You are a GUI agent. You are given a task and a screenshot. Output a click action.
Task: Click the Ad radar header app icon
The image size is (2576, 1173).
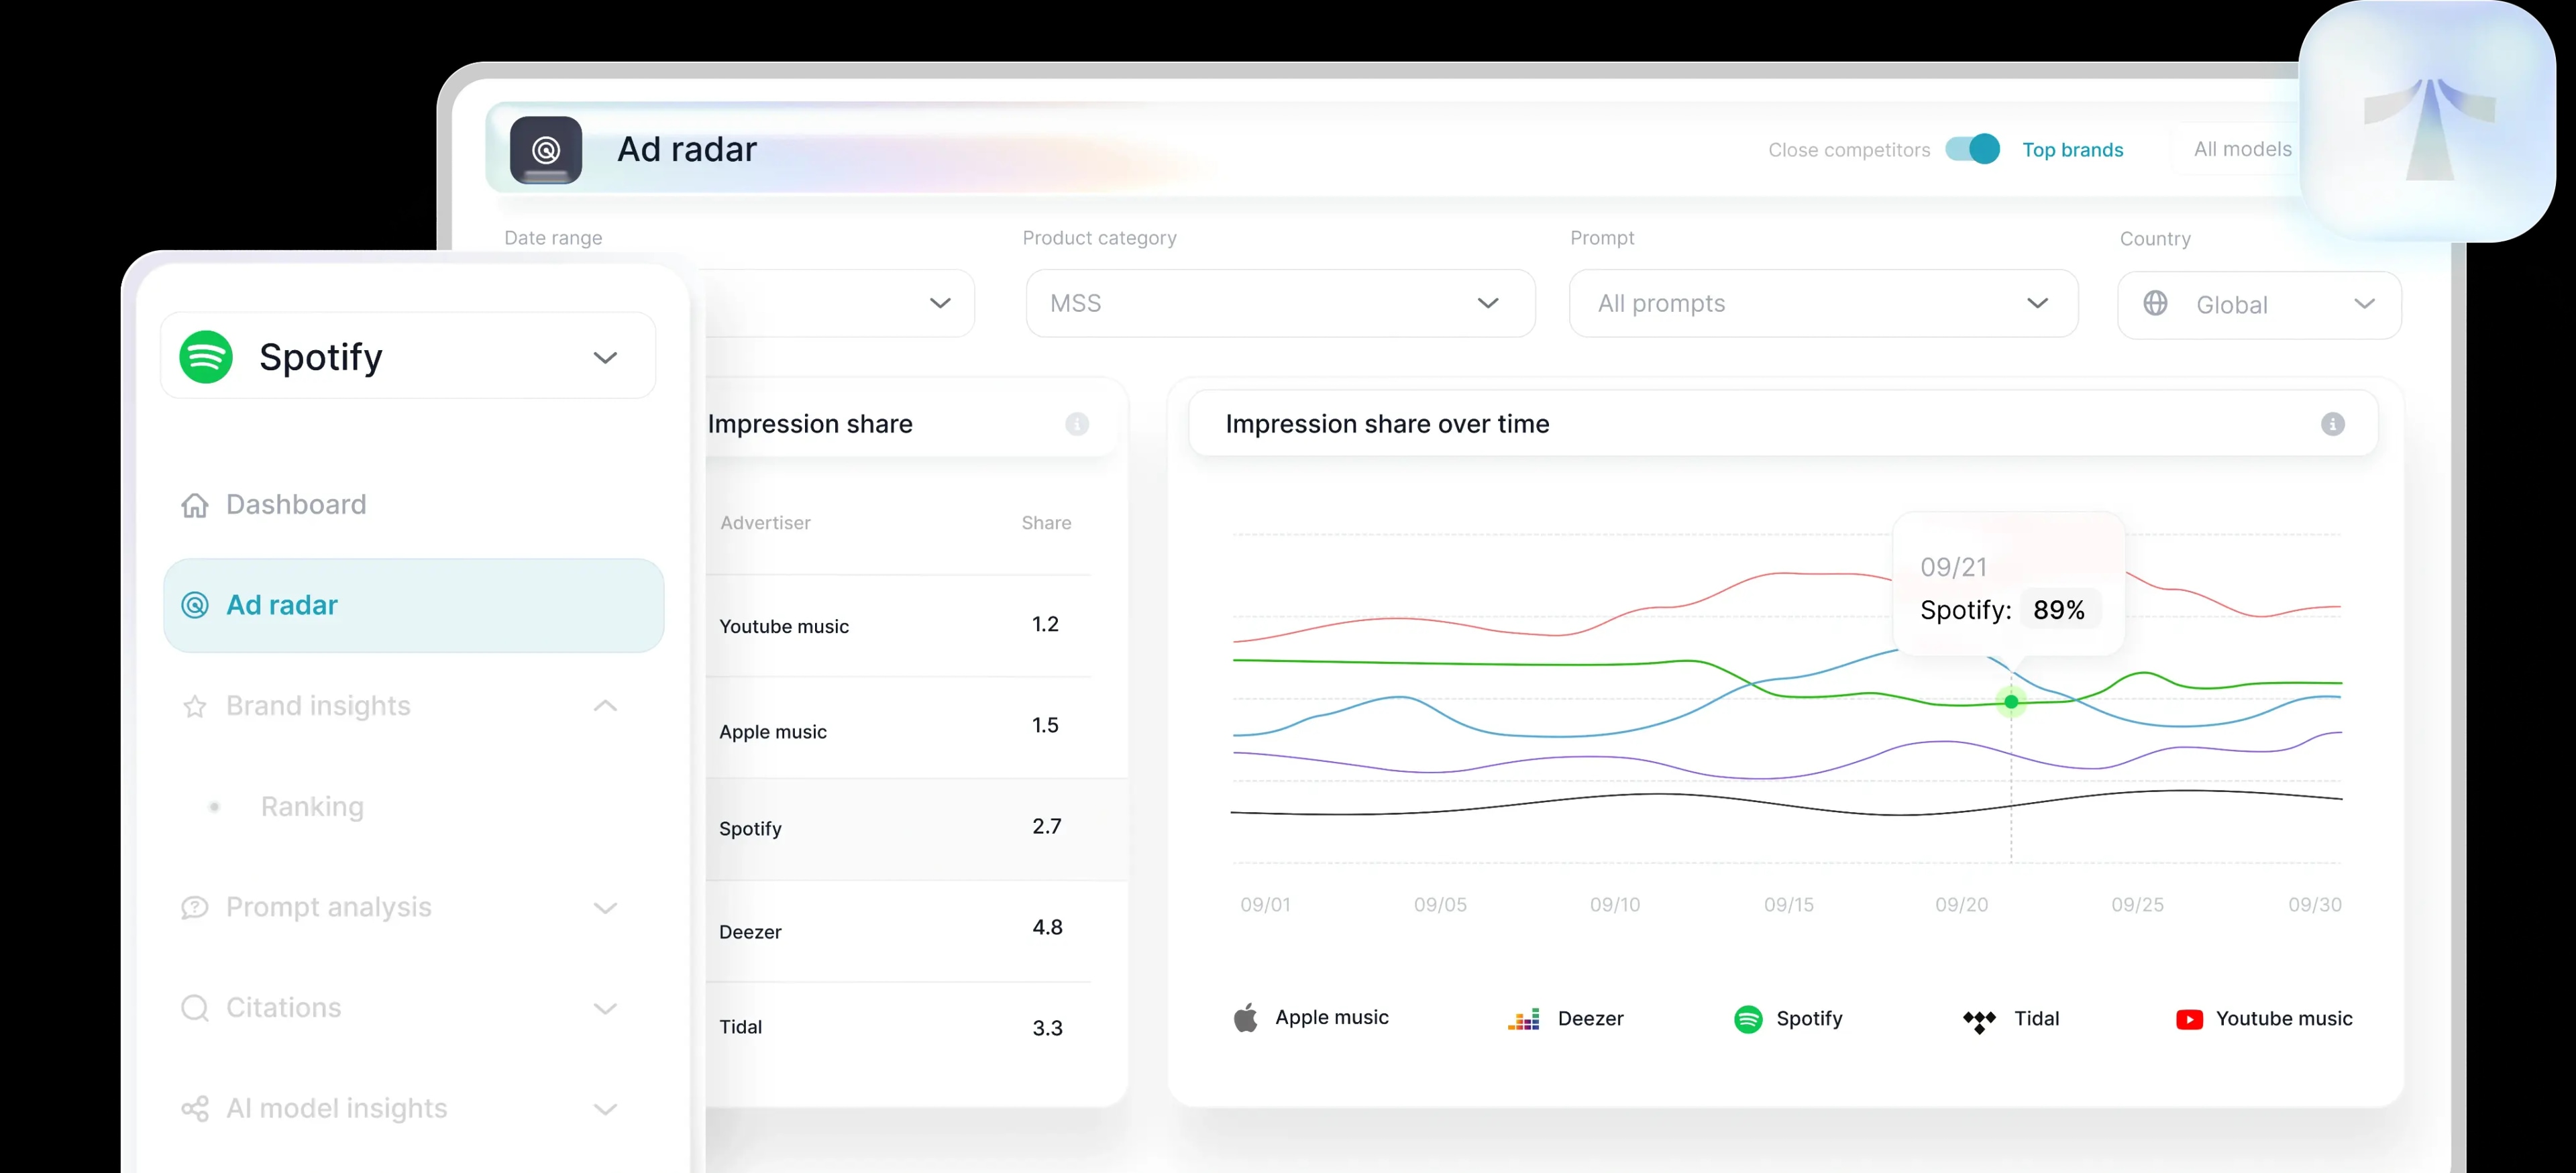546,150
